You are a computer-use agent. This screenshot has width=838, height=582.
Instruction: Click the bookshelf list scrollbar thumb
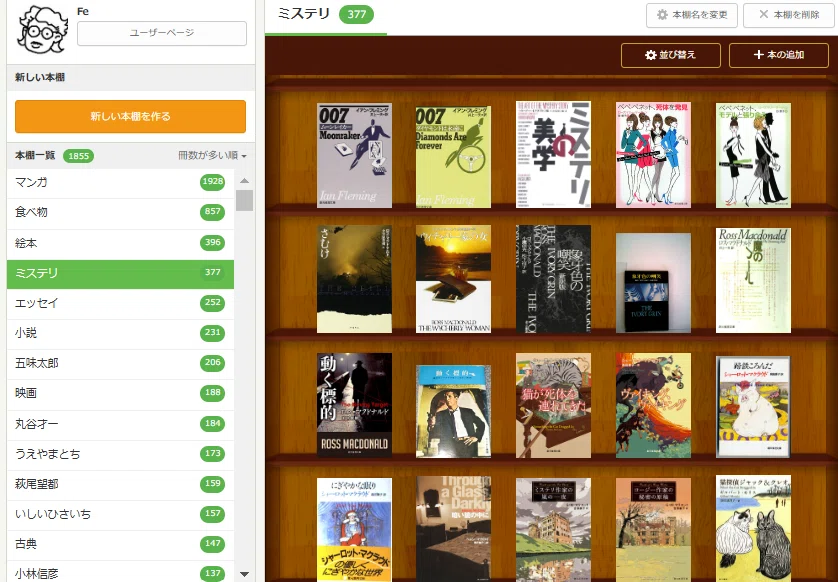[244, 200]
